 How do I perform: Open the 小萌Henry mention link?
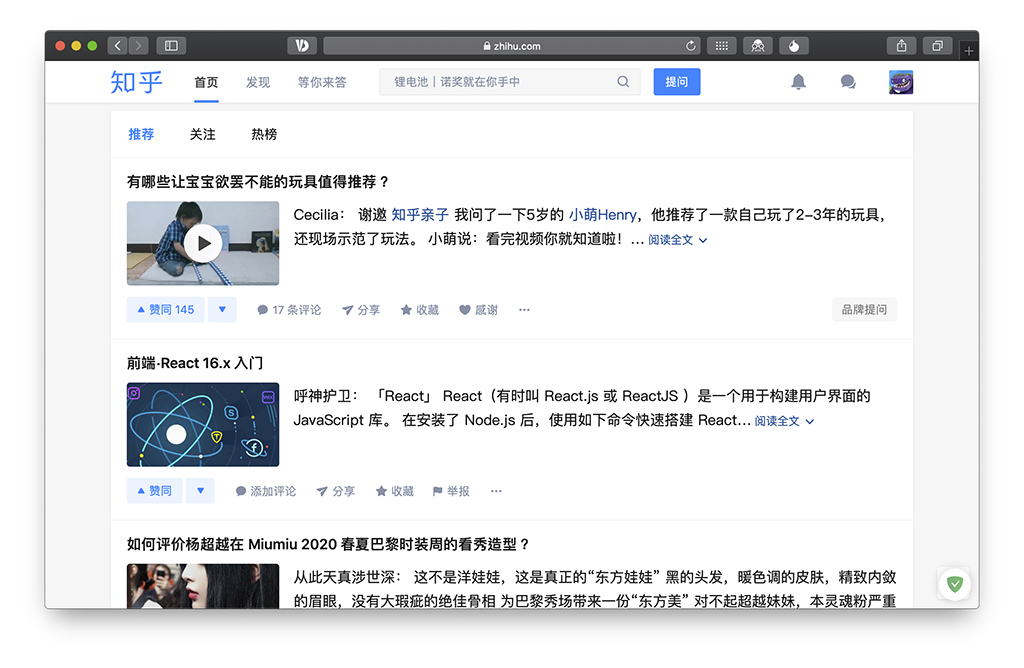click(x=602, y=215)
